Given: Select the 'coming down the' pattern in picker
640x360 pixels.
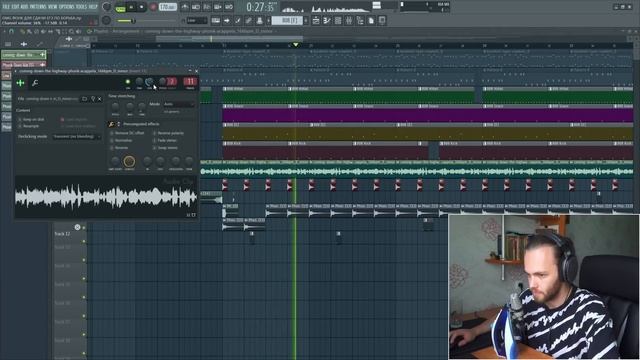Looking at the screenshot, I should pyautogui.click(x=23, y=55).
